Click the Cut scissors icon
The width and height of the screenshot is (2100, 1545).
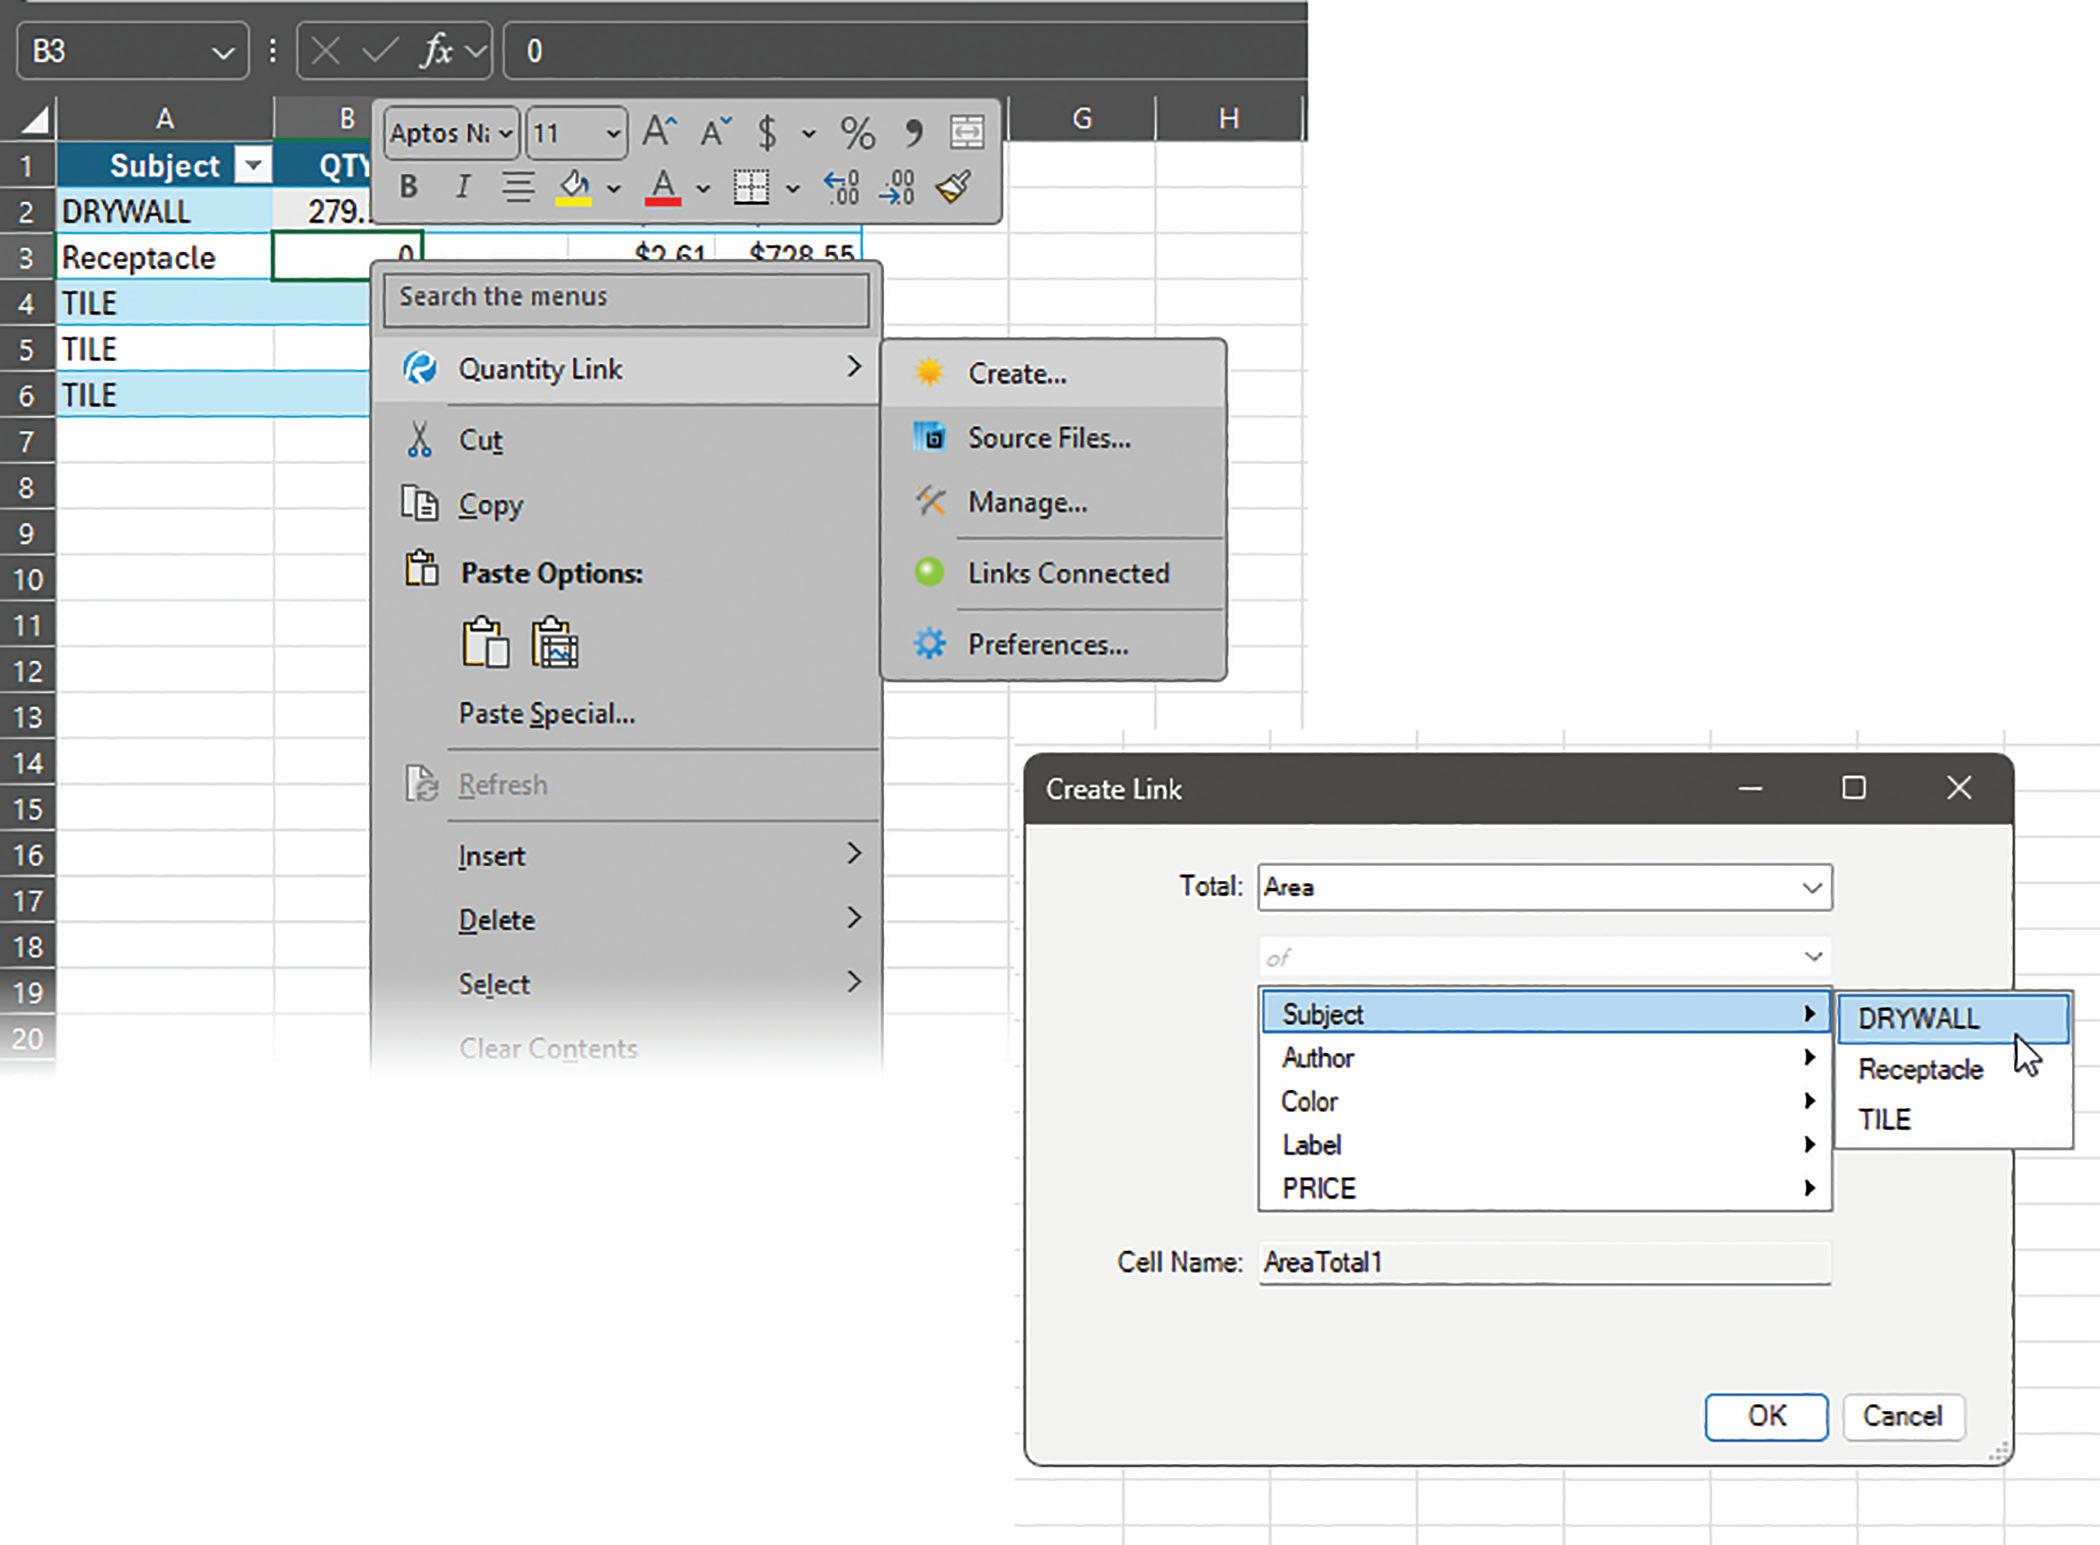tap(420, 439)
